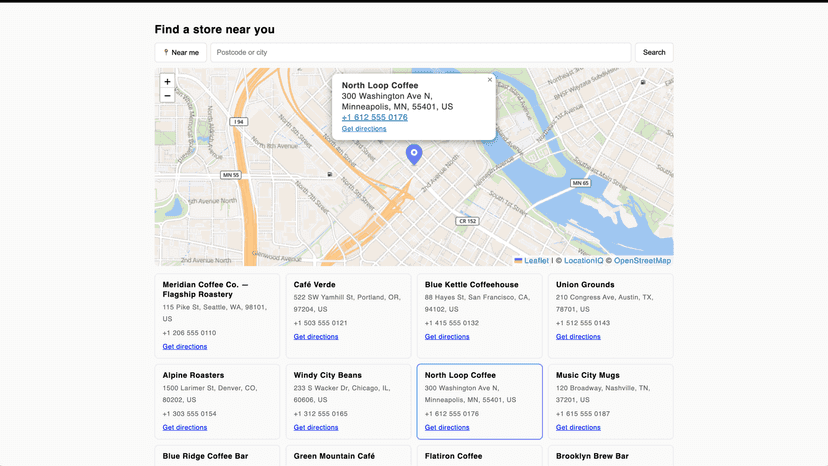
Task: Get directions to Alpine Roasters
Action: pos(185,427)
